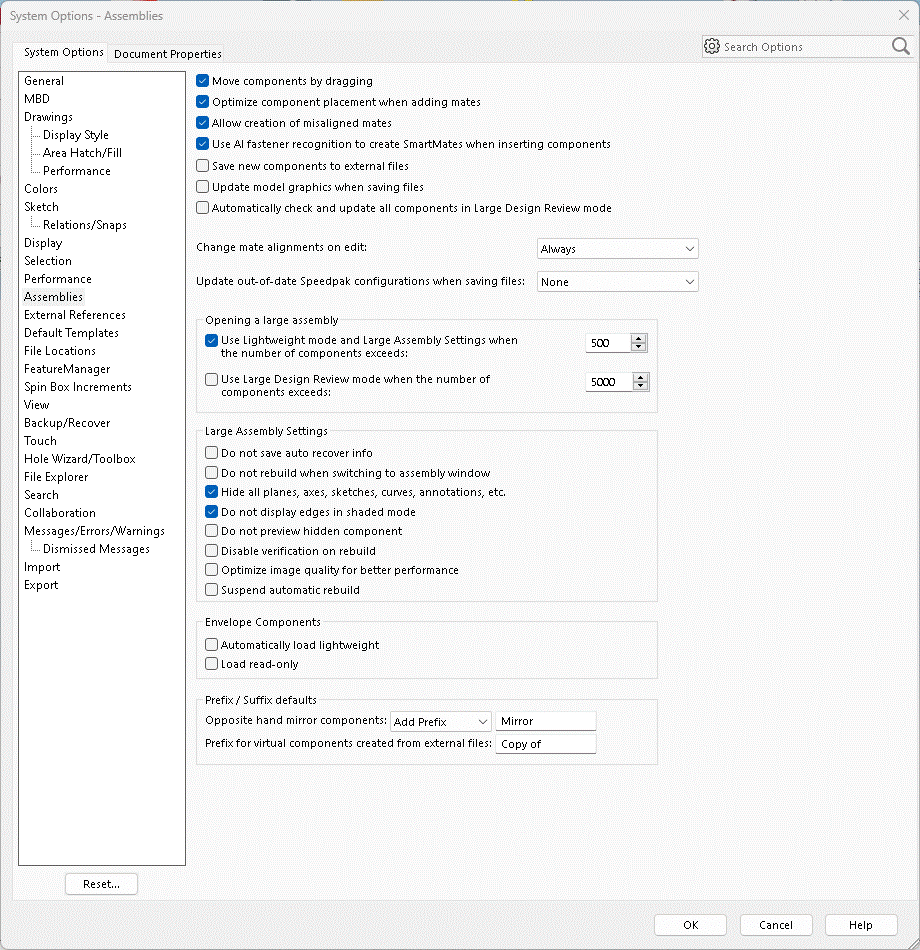Open the Add Prefix dropdown for mirror components

(x=441, y=722)
